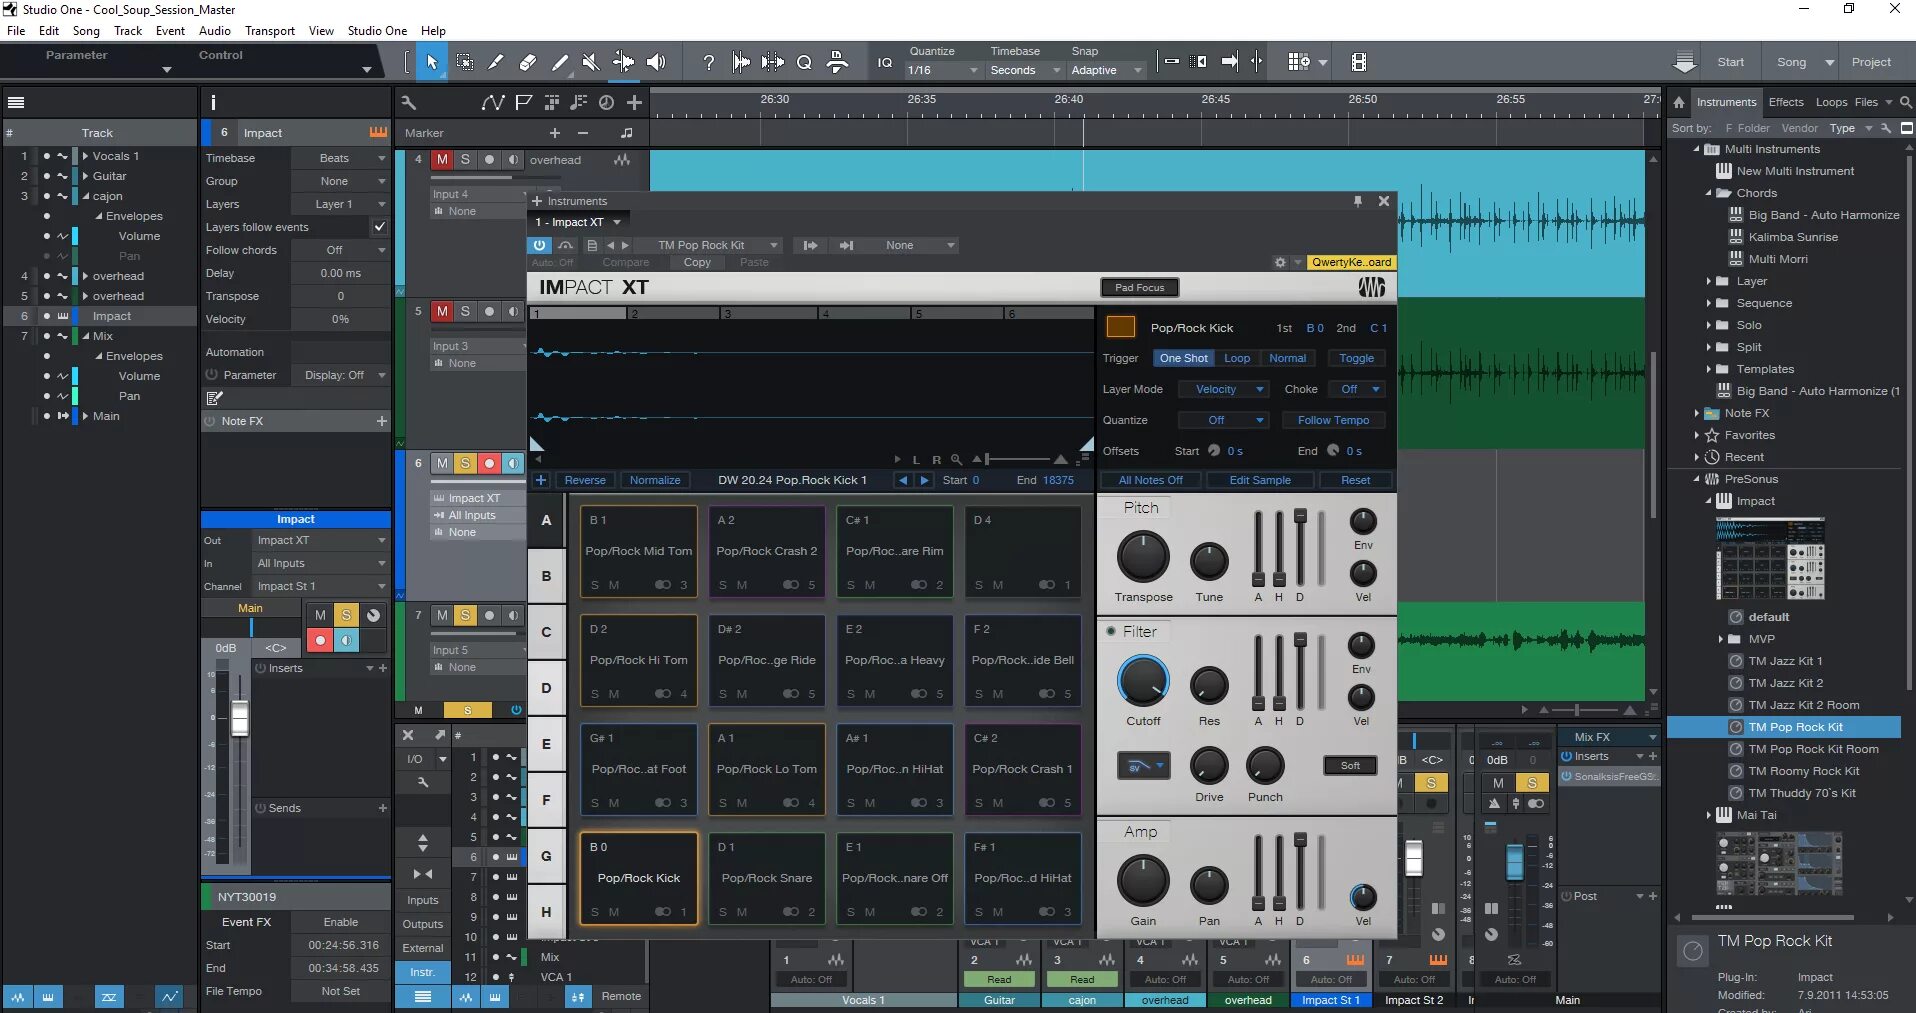Mute the first overhead track (track 4)
This screenshot has height=1013, width=1916.
coord(442,160)
